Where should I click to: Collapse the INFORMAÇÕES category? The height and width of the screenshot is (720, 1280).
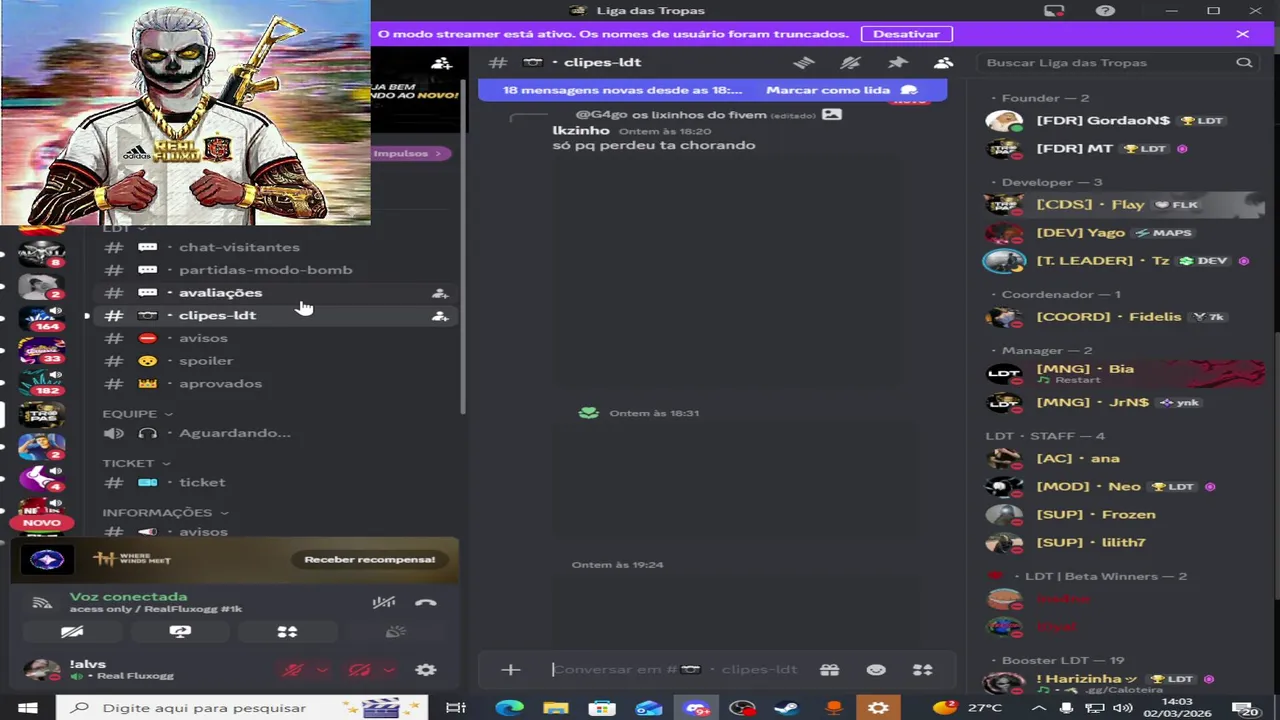click(x=164, y=512)
